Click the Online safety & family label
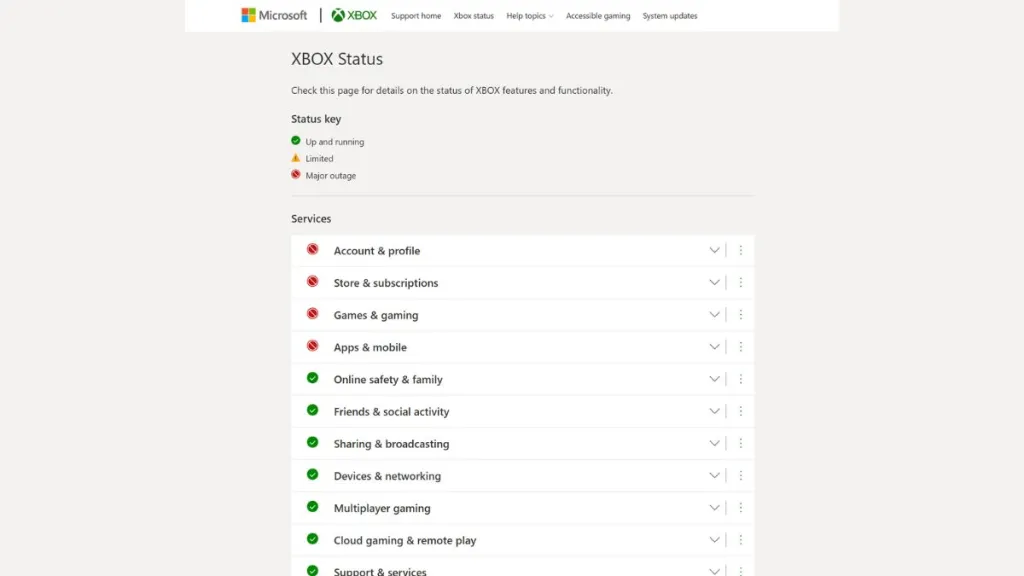 pos(388,379)
